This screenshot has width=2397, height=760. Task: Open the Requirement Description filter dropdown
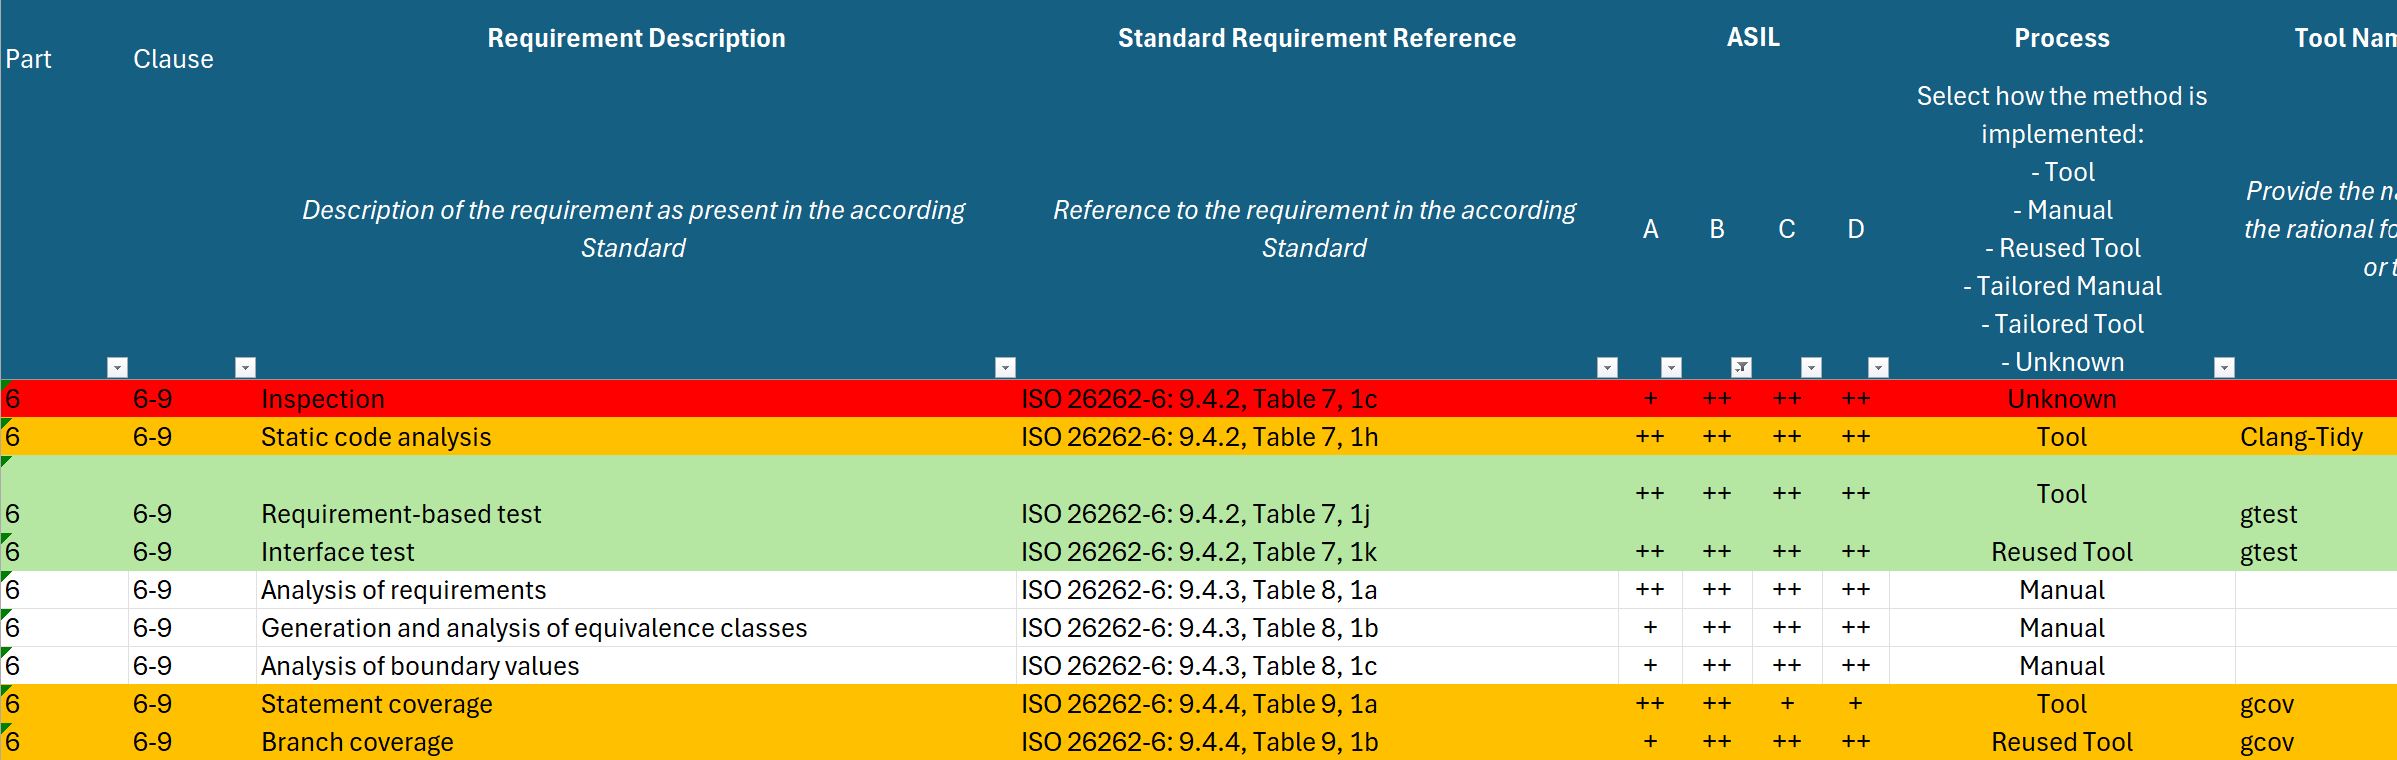1005,367
